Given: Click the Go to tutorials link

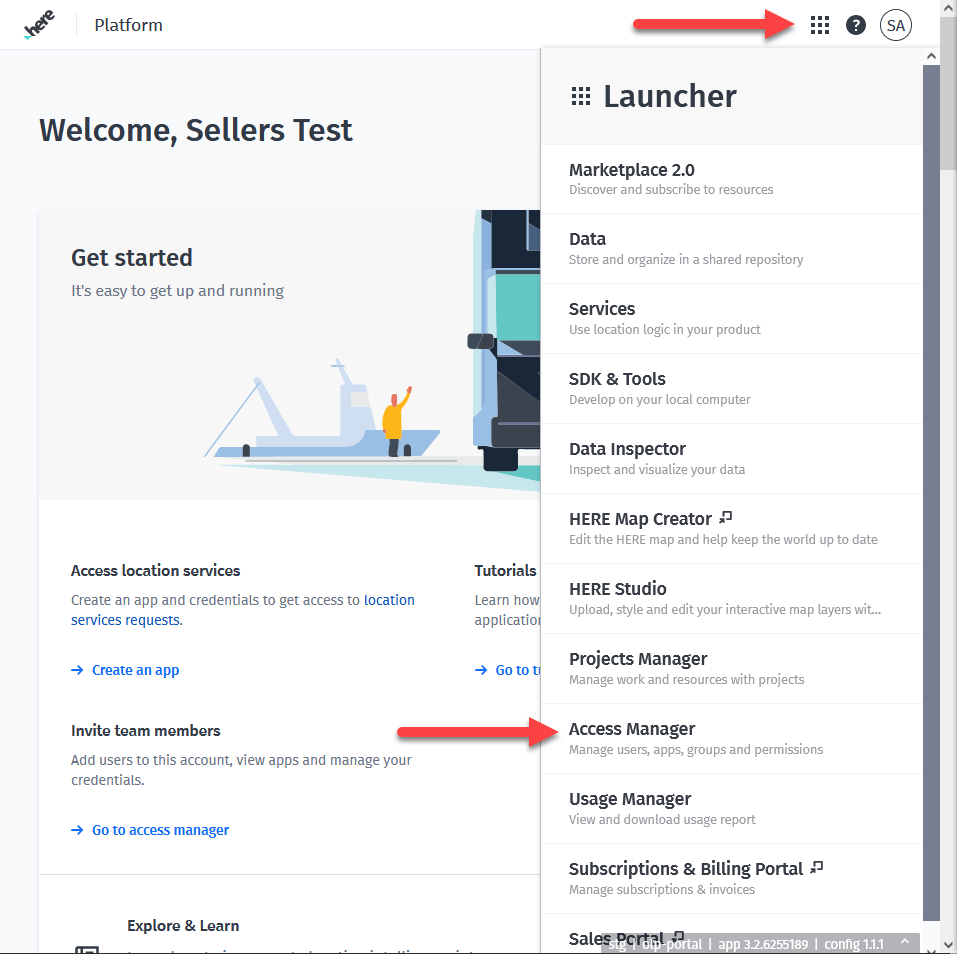Looking at the screenshot, I should [518, 670].
